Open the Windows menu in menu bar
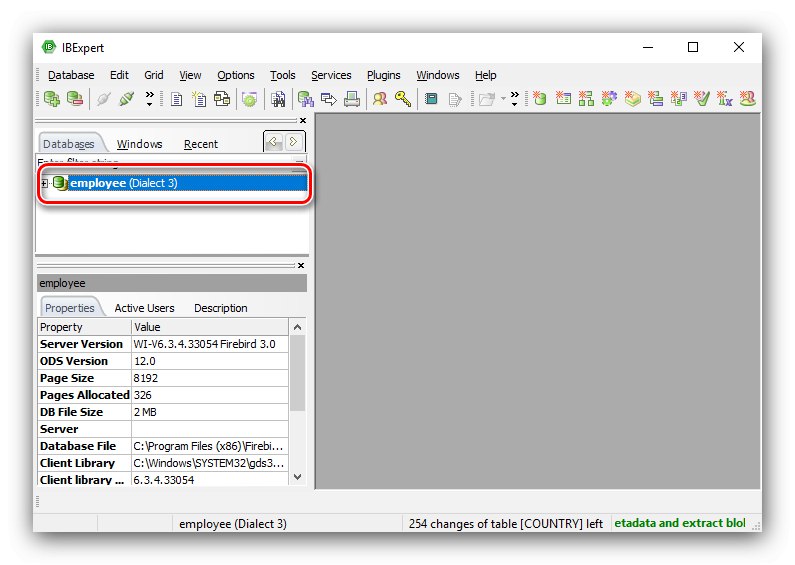This screenshot has height=565, width=795. (x=438, y=75)
